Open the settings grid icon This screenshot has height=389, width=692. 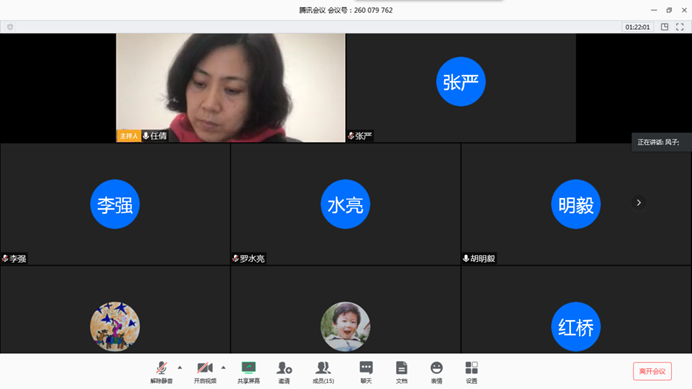tap(471, 372)
